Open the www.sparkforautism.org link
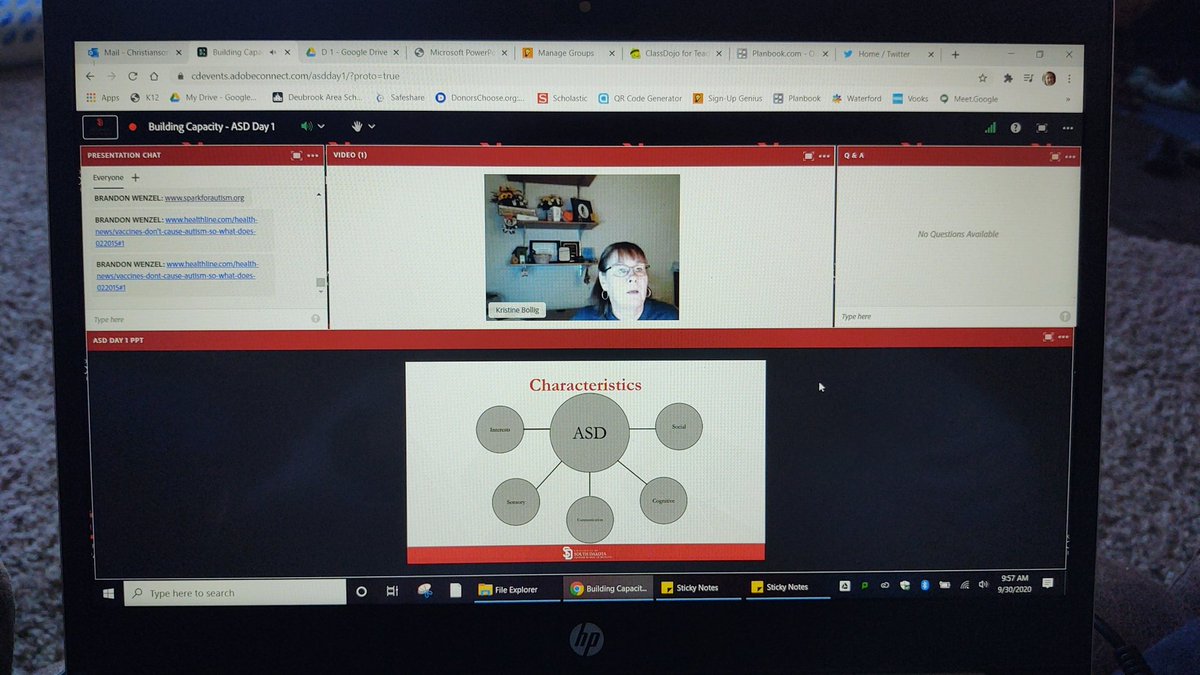The image size is (1200, 675). pyautogui.click(x=204, y=198)
